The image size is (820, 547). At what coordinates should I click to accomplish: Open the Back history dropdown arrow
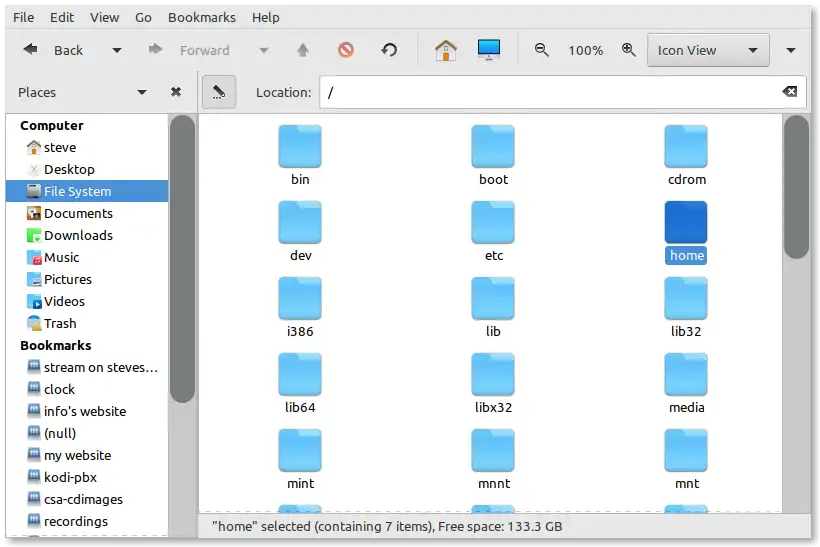pyautogui.click(x=117, y=50)
